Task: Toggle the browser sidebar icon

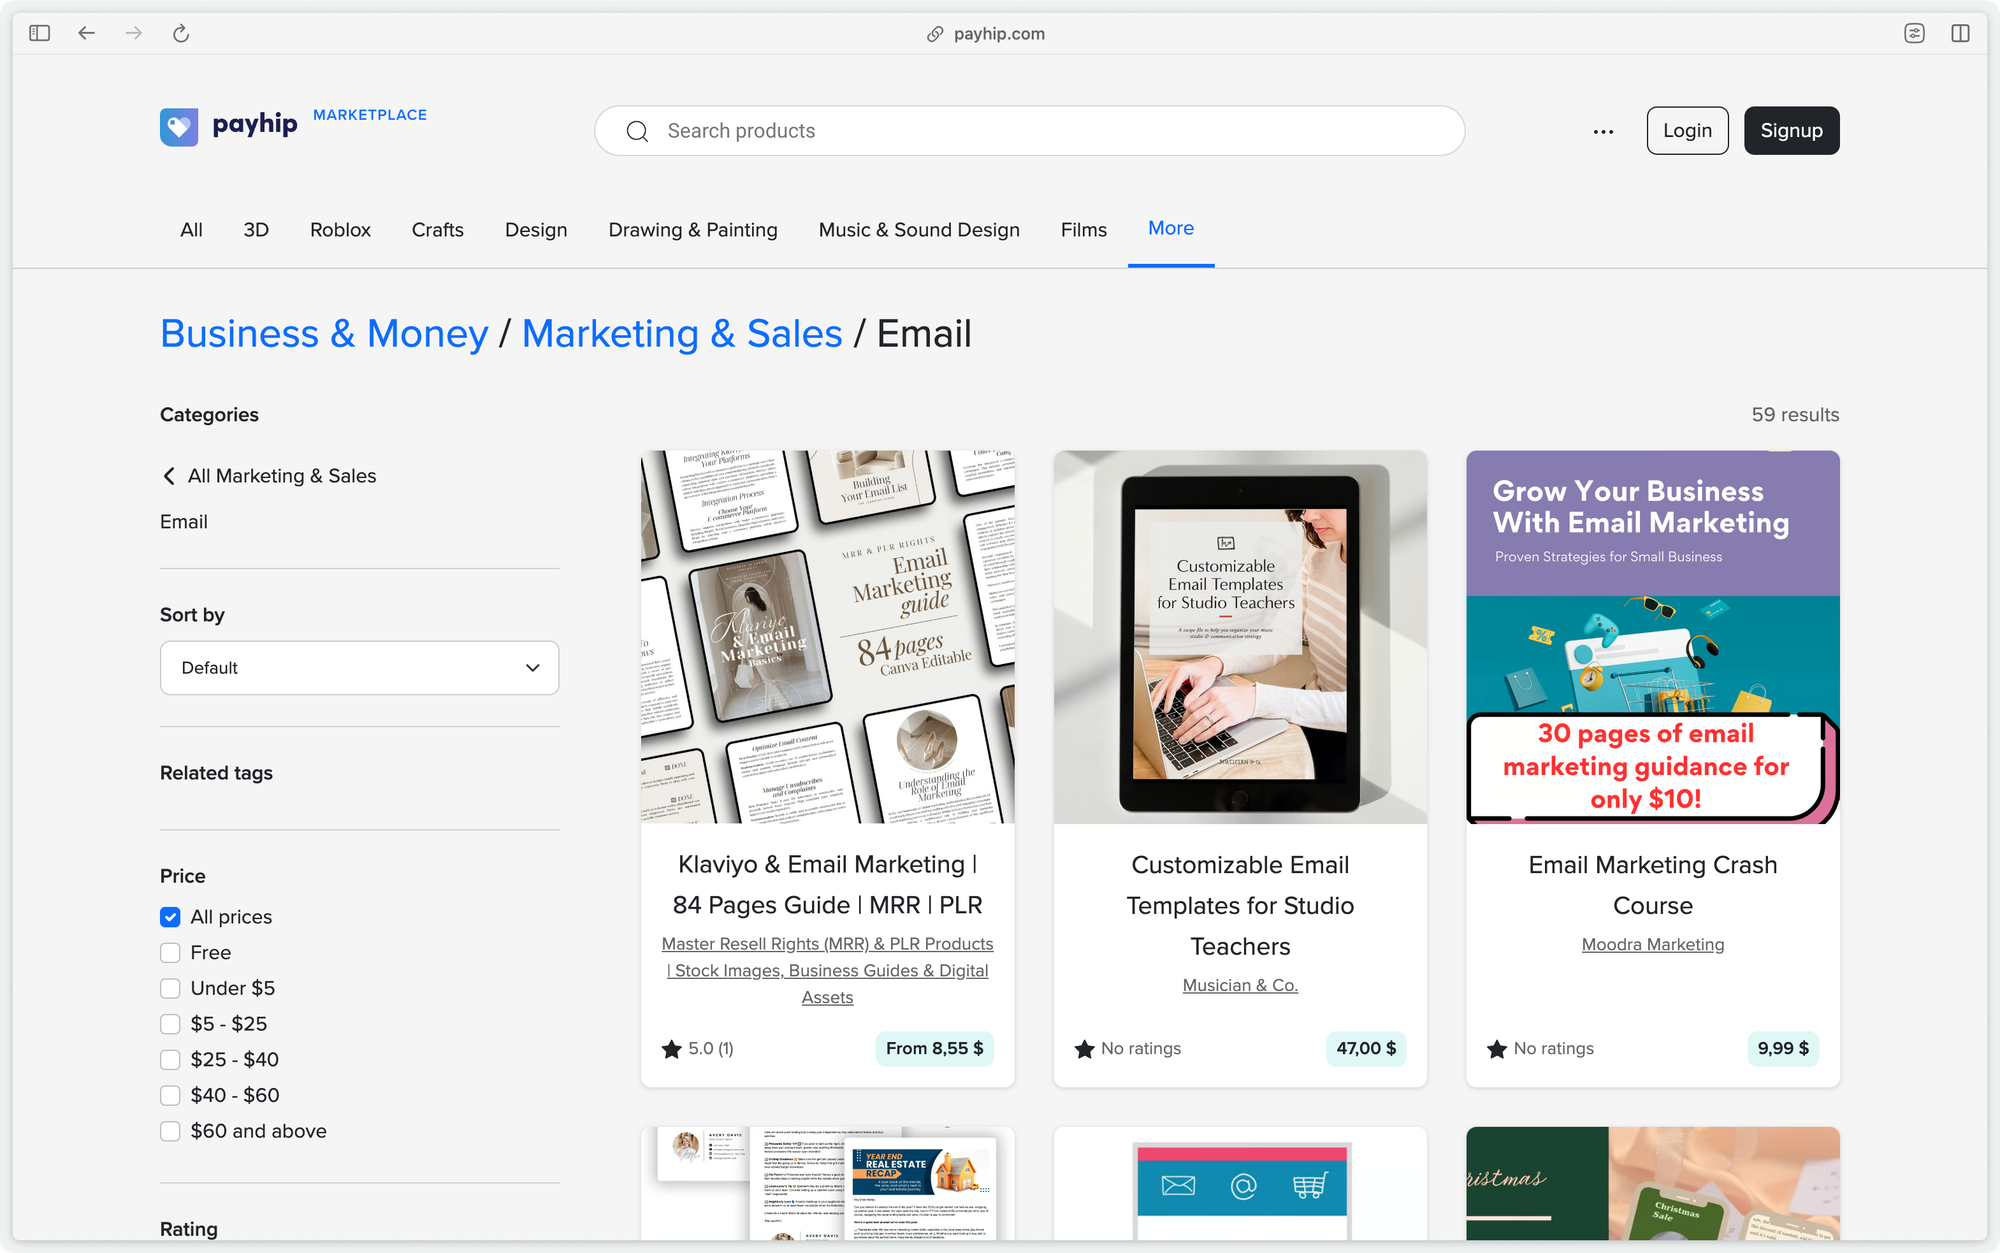Action: pos(40,33)
